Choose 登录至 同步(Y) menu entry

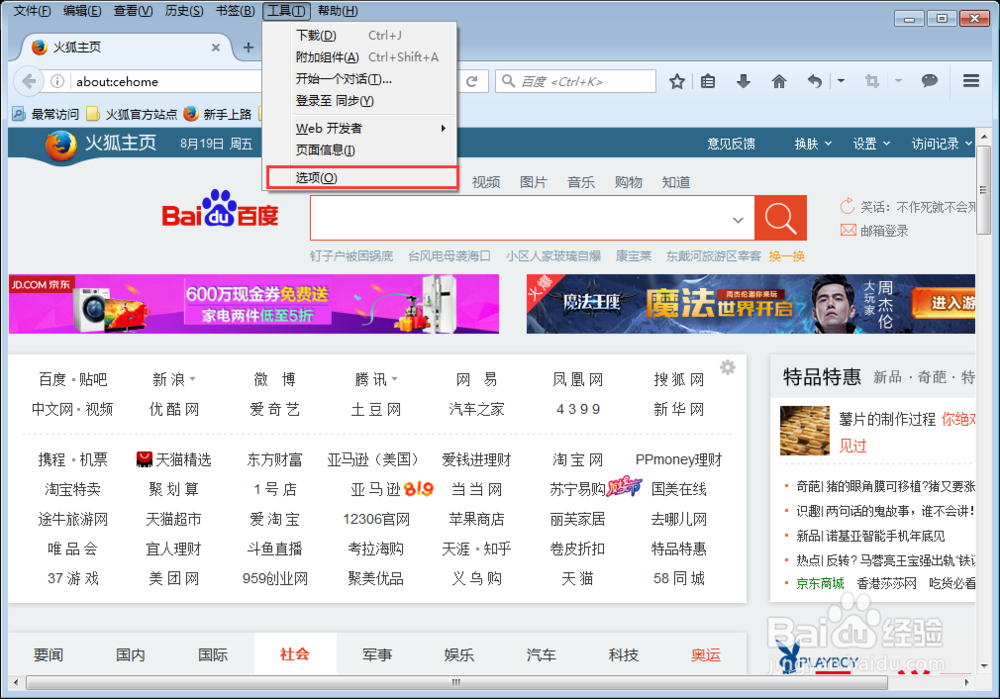pyautogui.click(x=361, y=100)
